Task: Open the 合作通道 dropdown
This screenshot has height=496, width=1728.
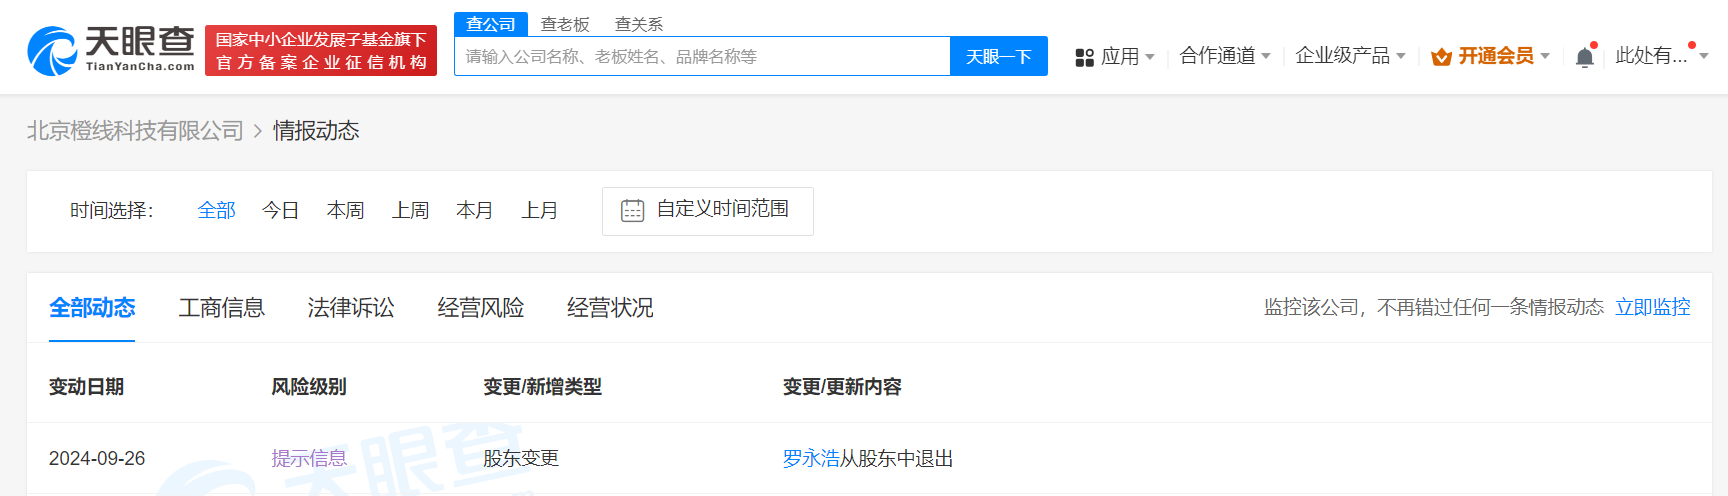Action: 1225,56
